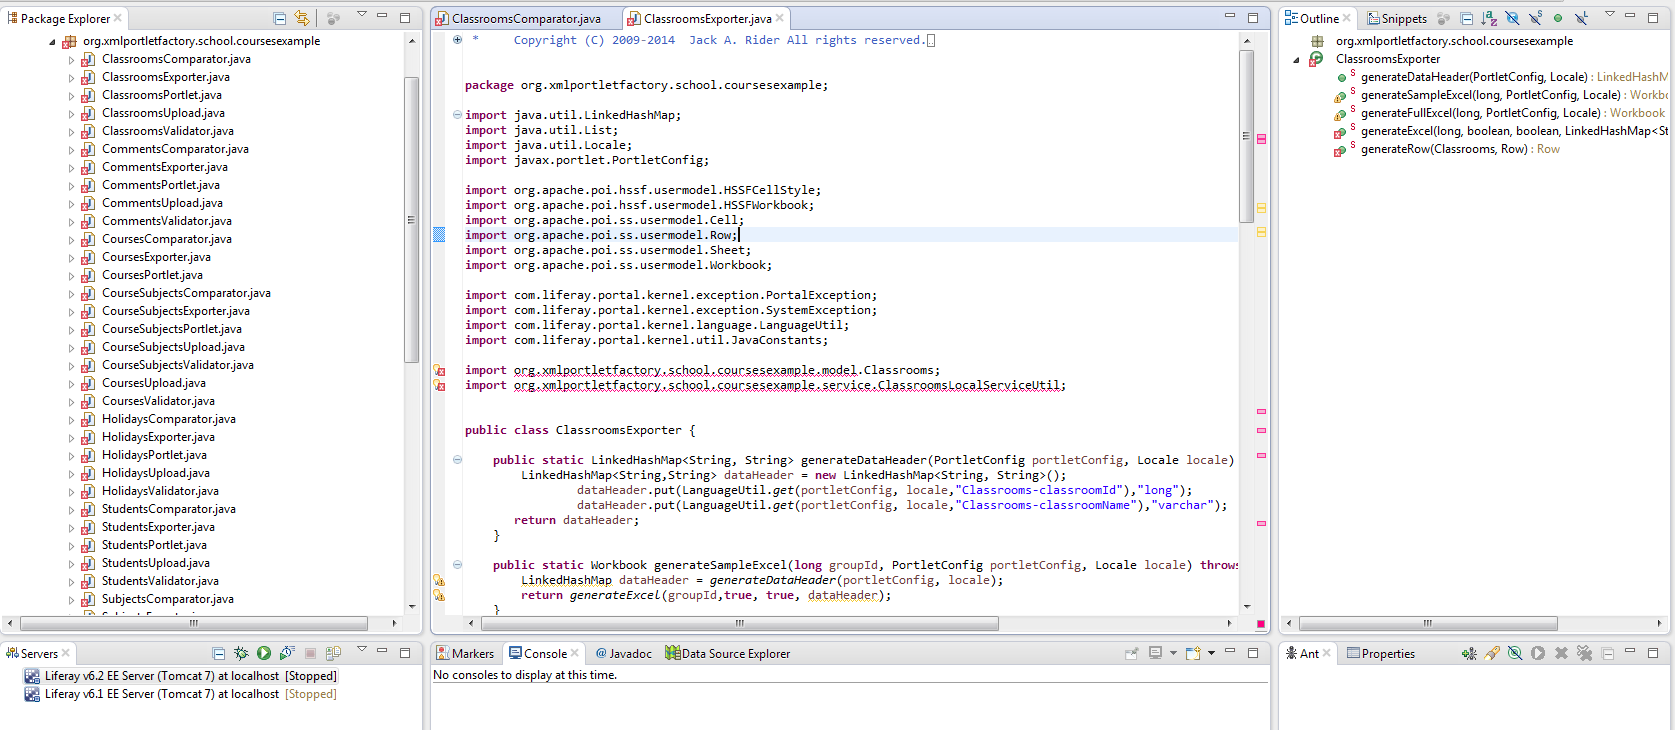Select Liferay v6.1 EE Server entry
The height and width of the screenshot is (730, 1675).
click(x=181, y=694)
